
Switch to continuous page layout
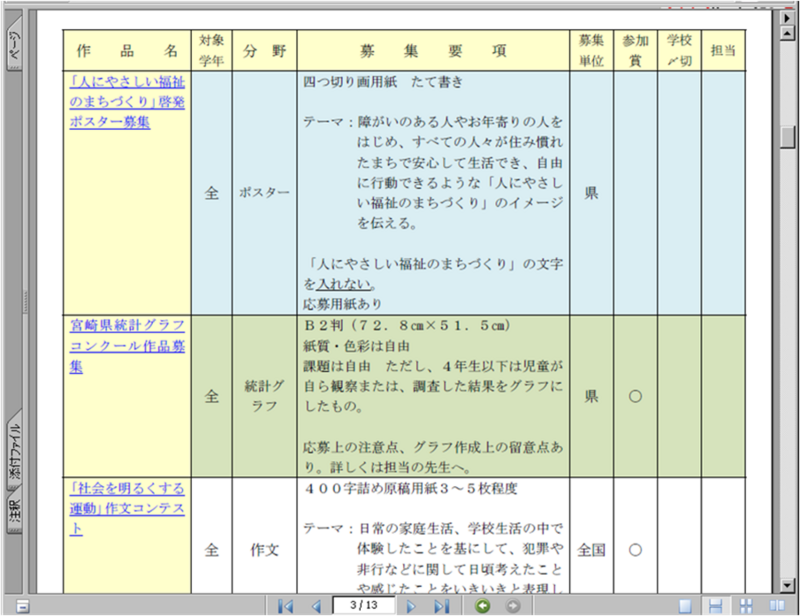716,606
